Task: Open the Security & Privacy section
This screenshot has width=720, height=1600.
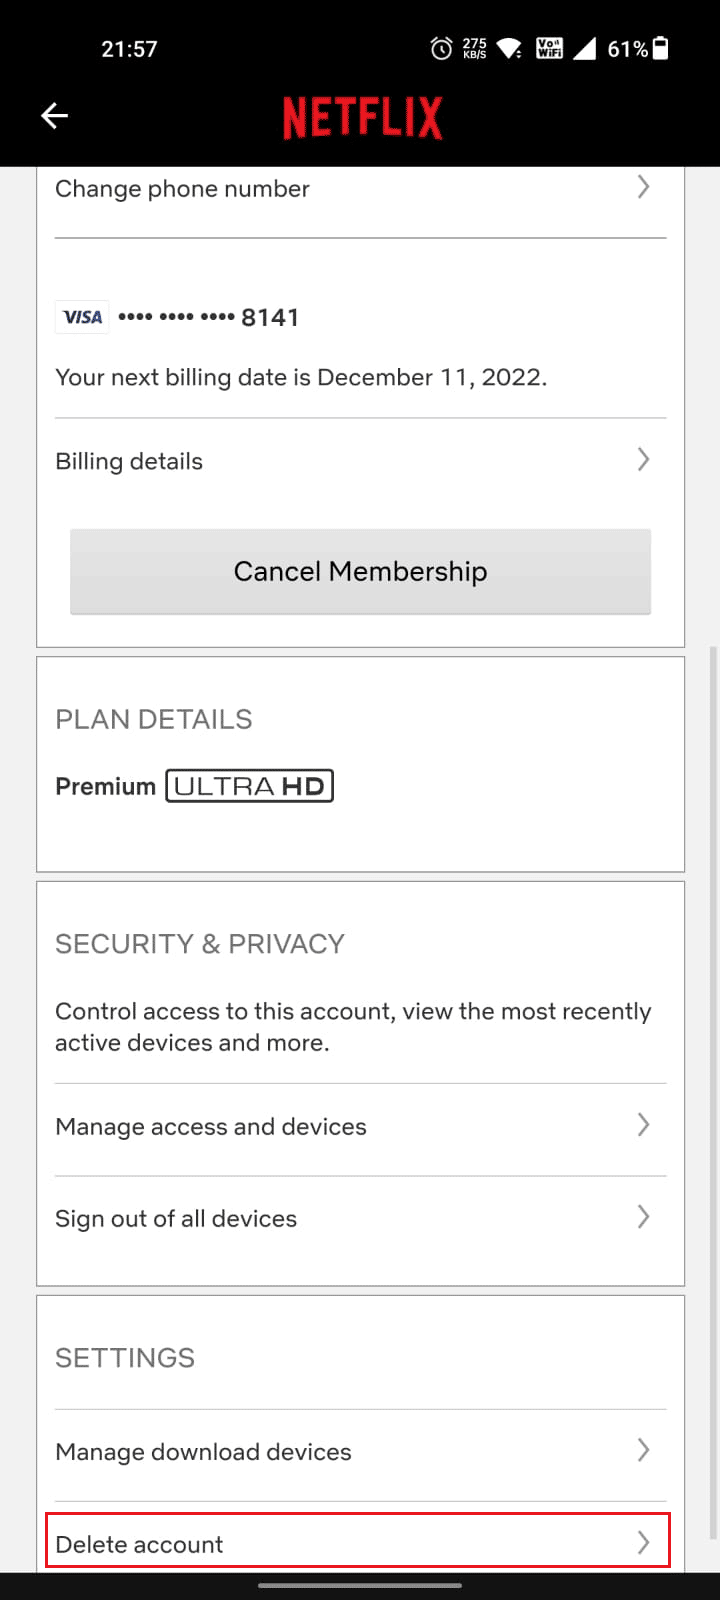Action: tap(200, 943)
